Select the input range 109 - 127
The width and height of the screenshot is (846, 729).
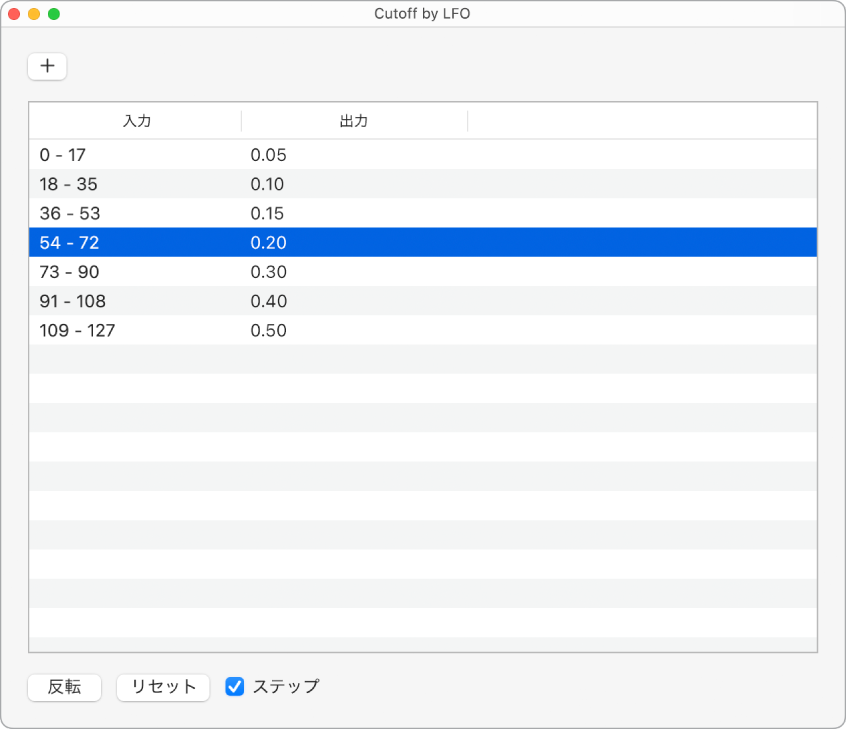coord(77,330)
